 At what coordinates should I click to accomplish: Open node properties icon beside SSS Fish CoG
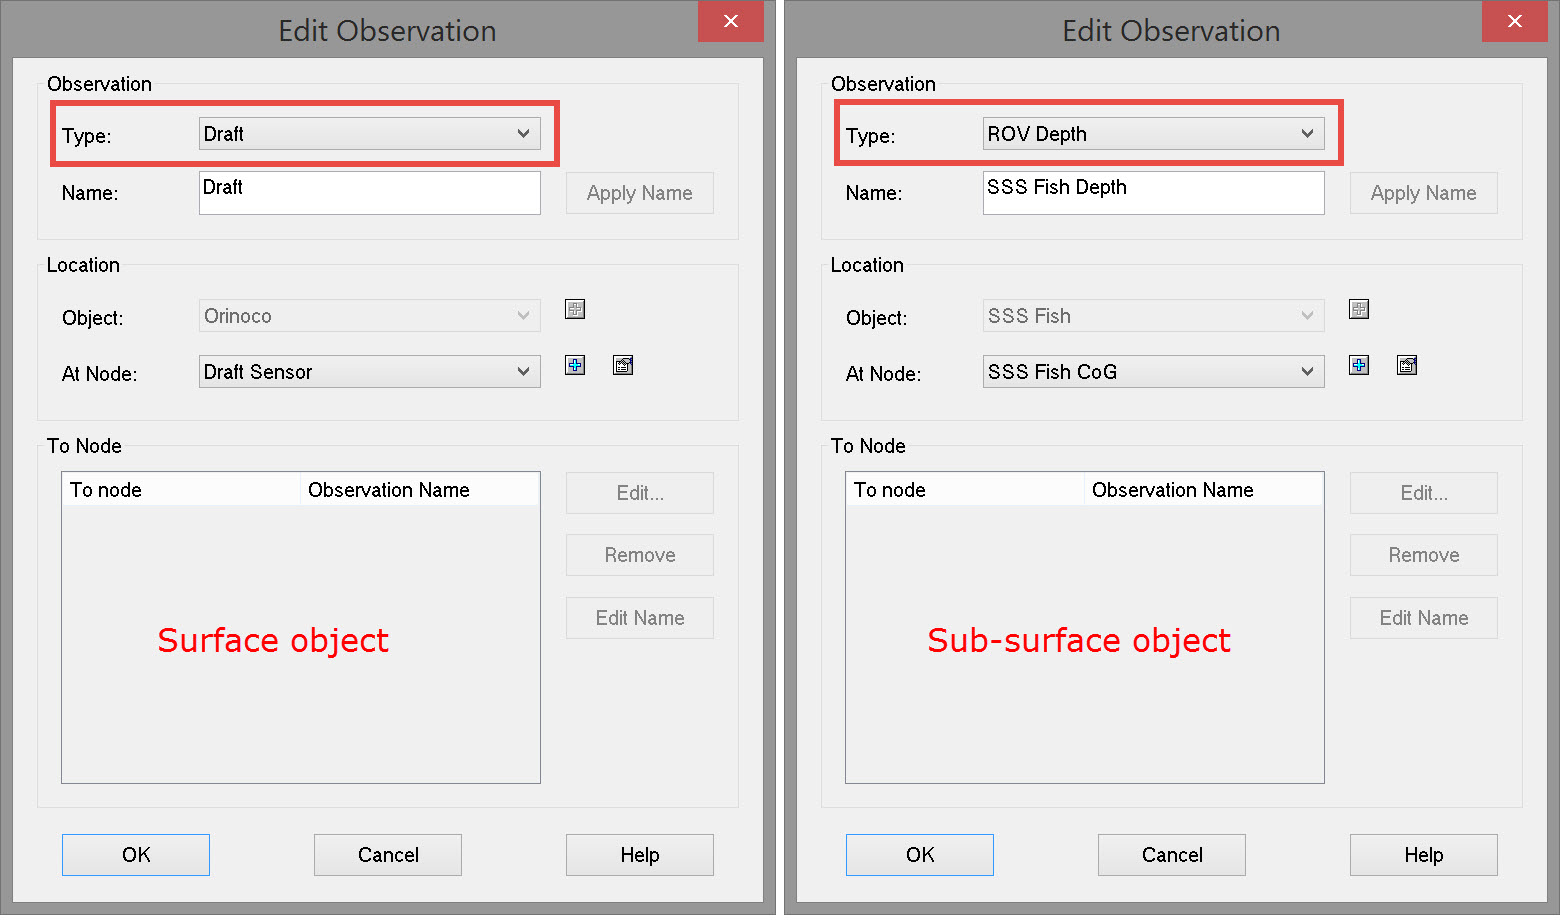coord(1407,365)
